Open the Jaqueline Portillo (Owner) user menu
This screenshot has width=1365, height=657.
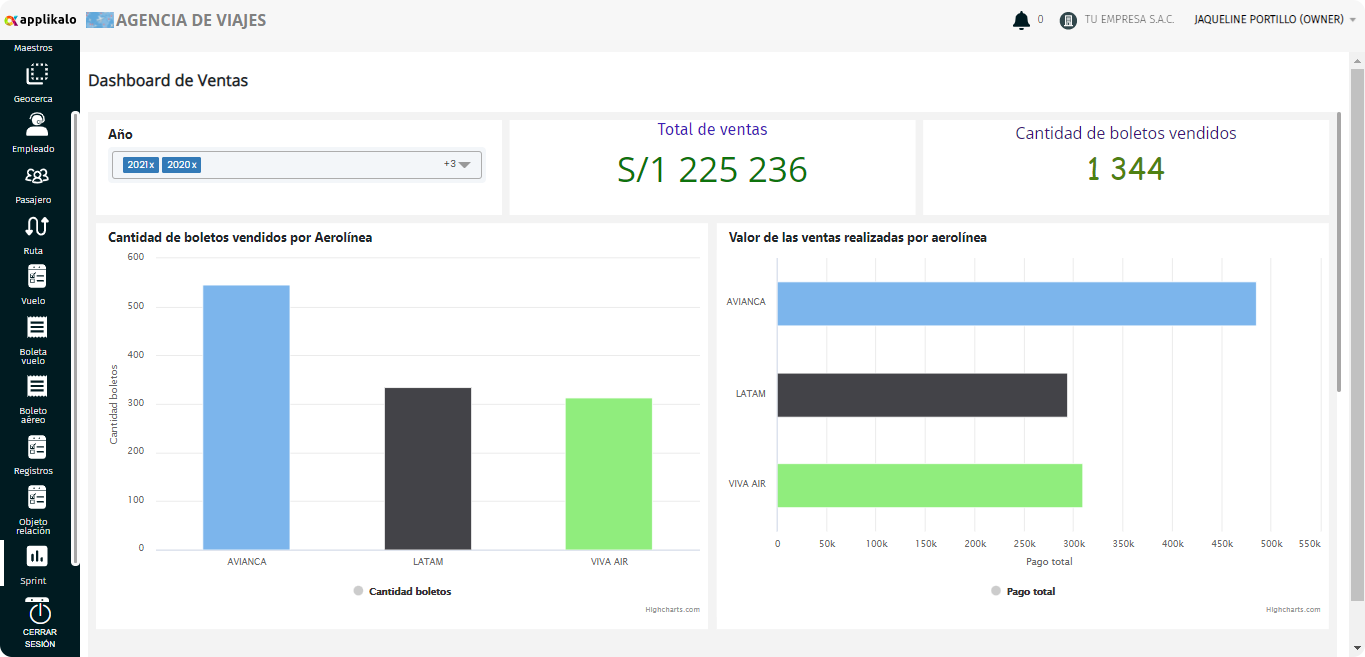[1276, 20]
